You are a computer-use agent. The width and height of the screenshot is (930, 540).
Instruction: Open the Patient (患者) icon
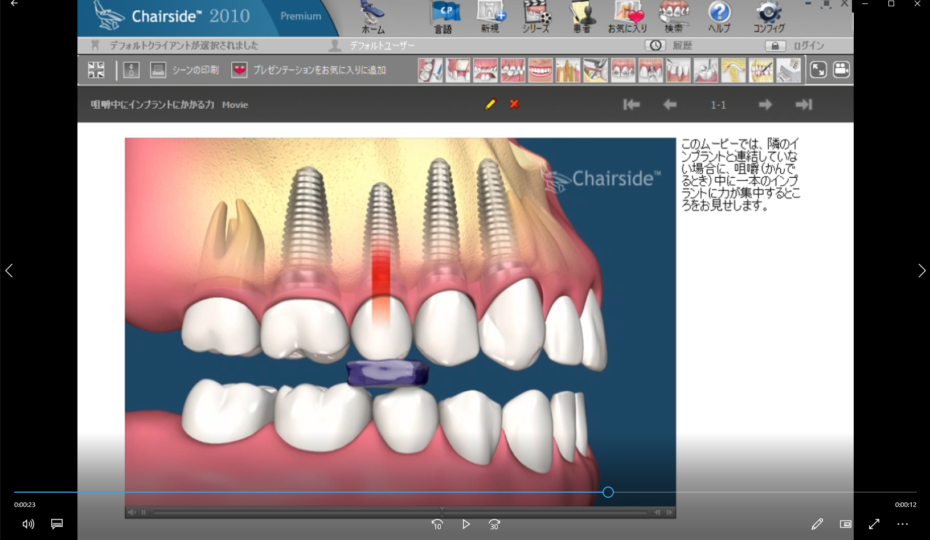581,17
